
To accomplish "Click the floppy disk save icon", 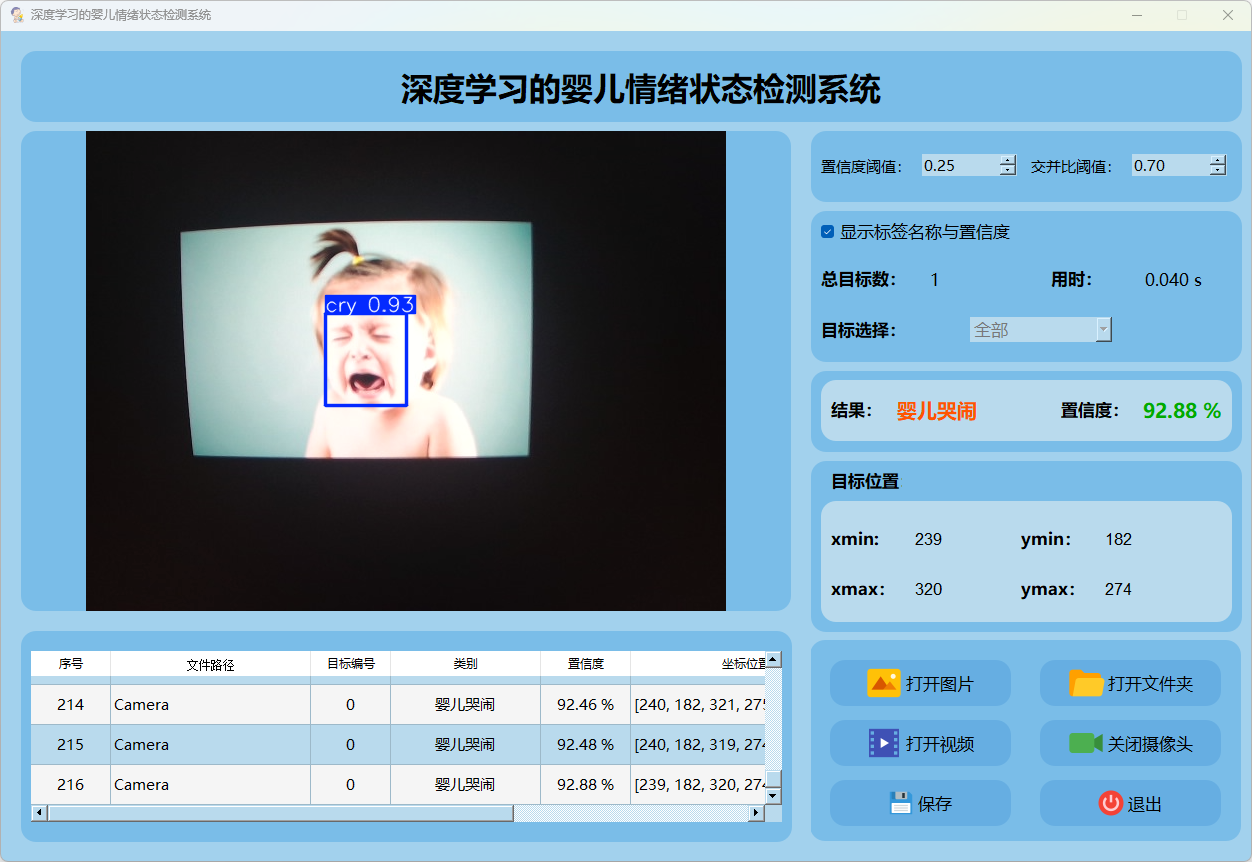I will 900,803.
